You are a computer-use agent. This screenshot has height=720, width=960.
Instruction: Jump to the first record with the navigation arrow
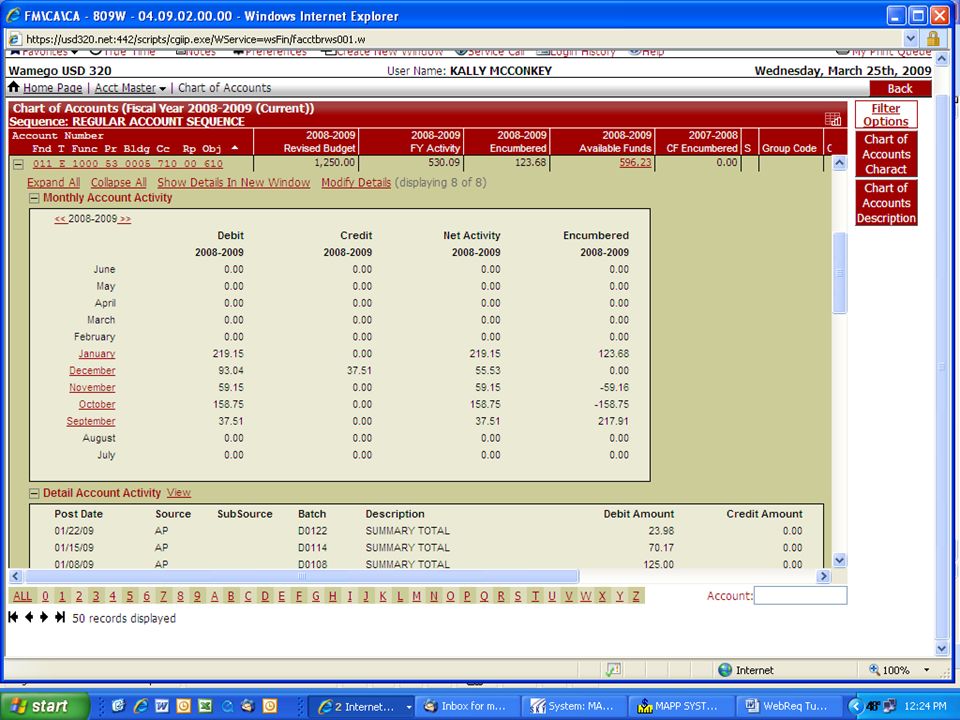point(13,617)
